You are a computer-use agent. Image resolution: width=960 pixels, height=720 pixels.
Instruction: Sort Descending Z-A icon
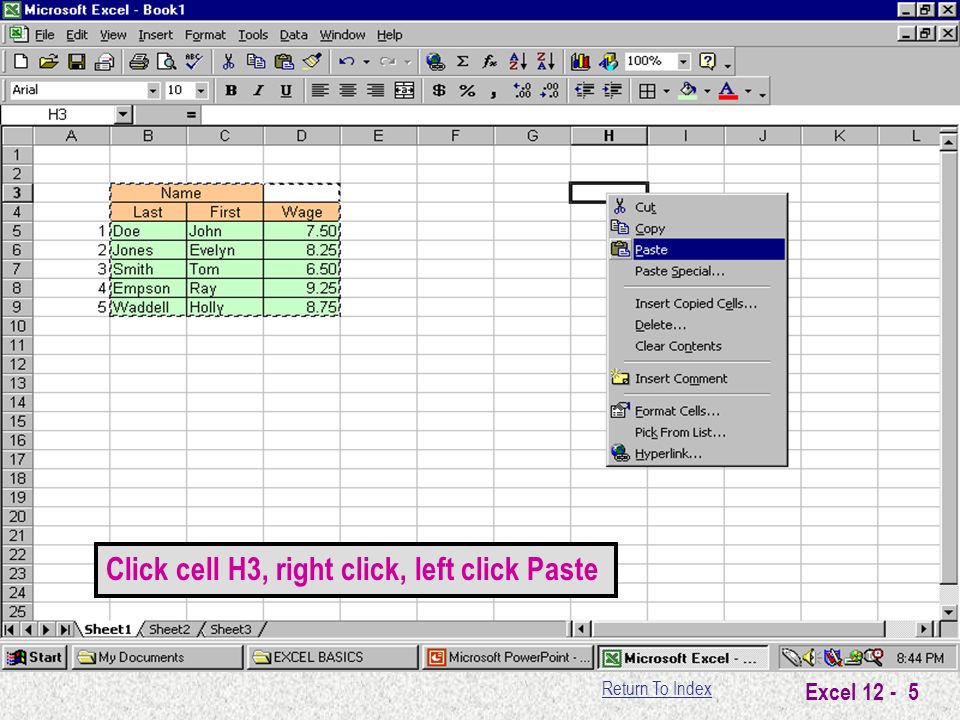click(546, 61)
